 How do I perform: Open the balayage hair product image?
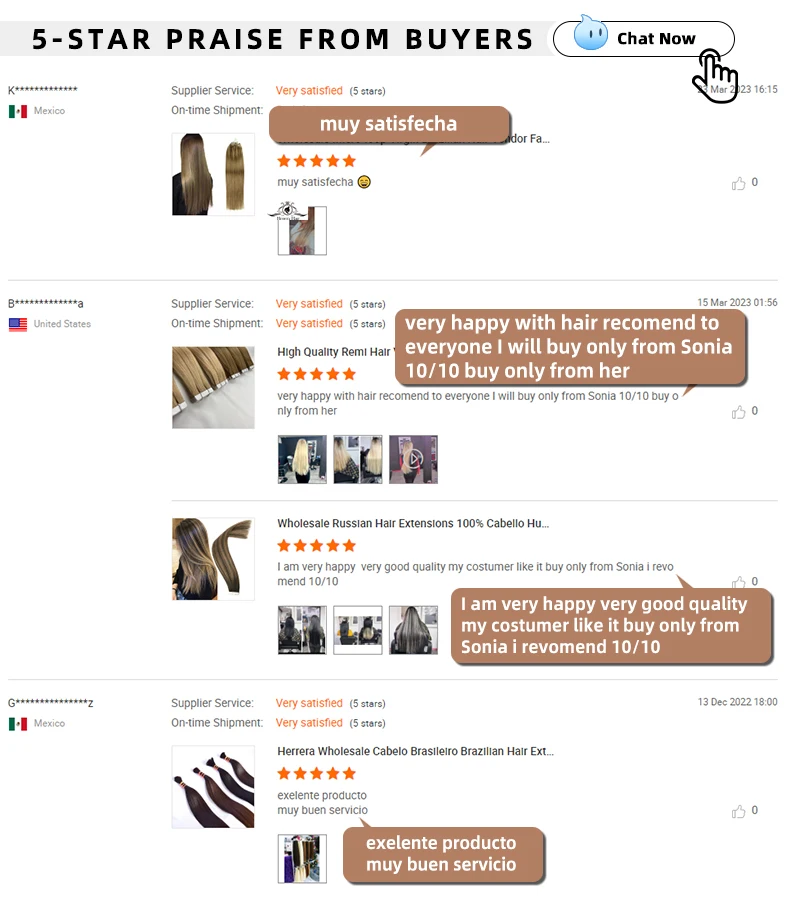pyautogui.click(x=213, y=559)
